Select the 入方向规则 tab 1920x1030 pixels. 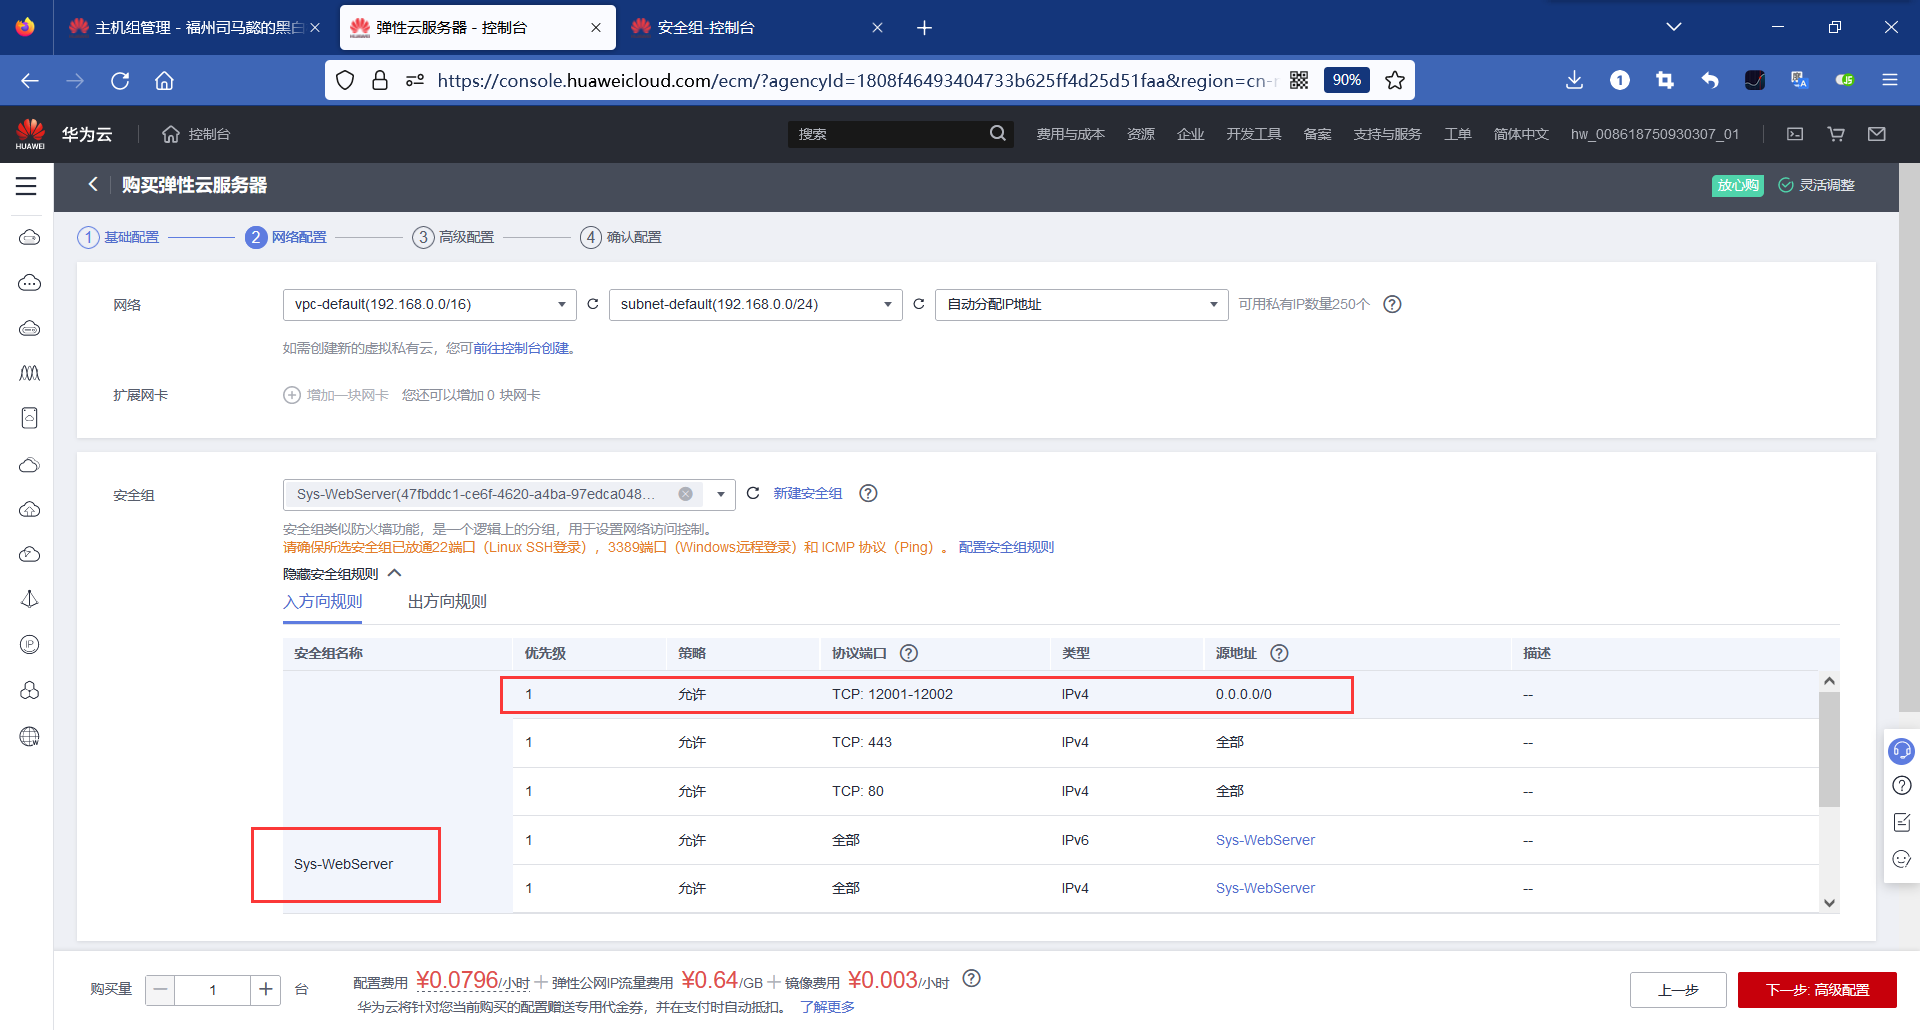323,601
